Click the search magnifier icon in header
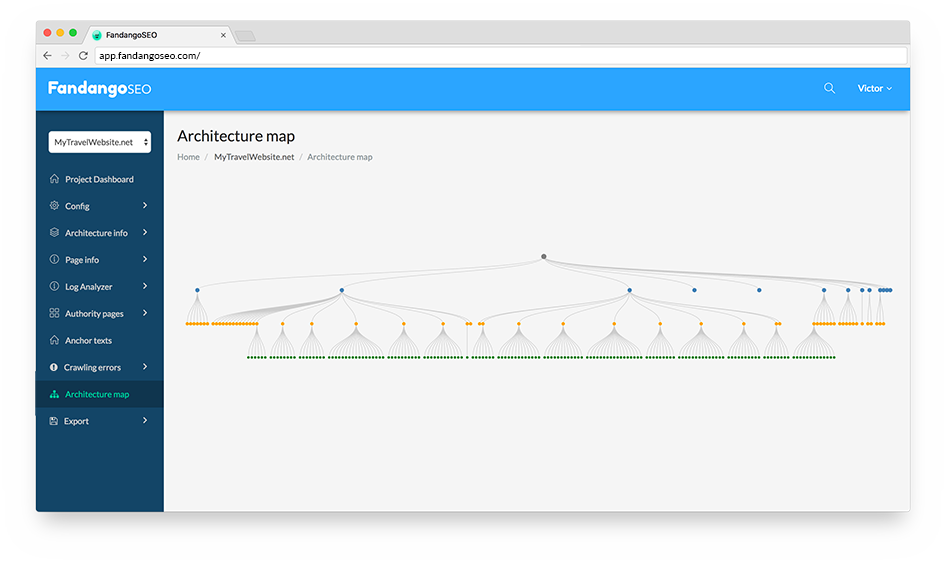The height and width of the screenshot is (563, 946). click(x=830, y=88)
